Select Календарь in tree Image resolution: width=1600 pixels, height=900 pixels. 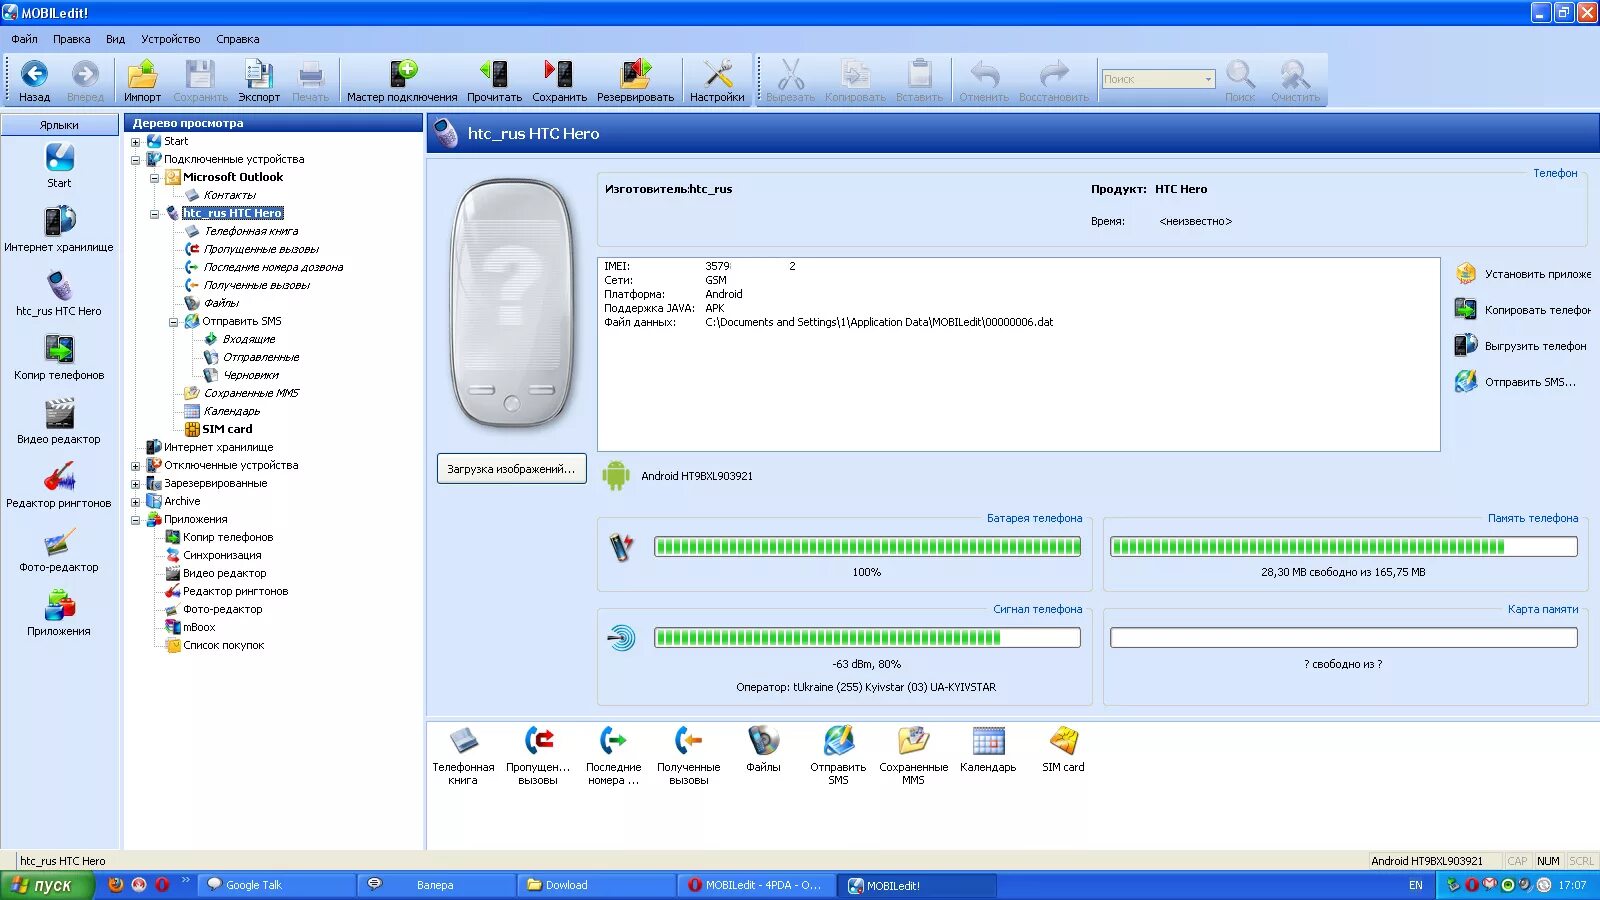232,412
